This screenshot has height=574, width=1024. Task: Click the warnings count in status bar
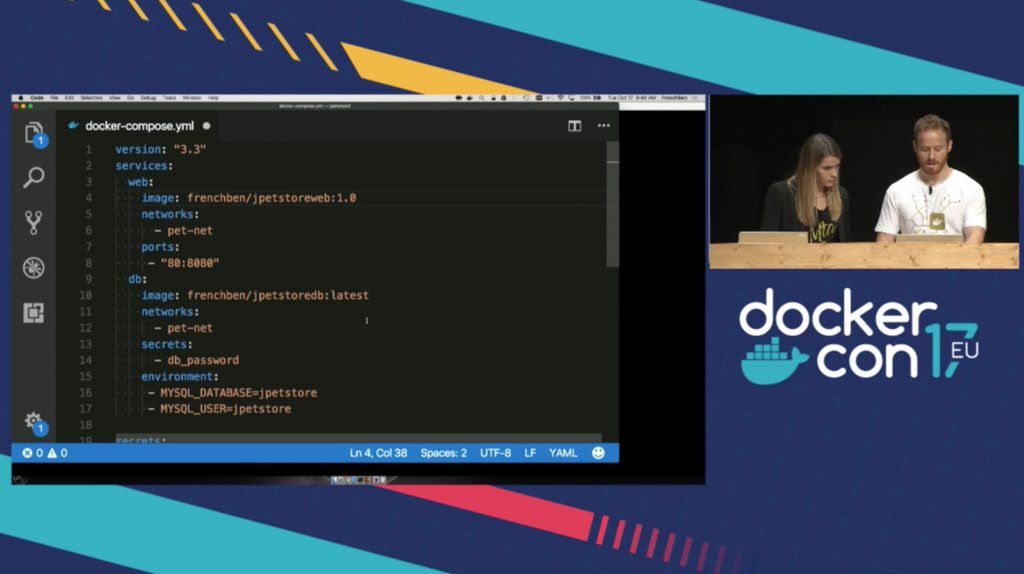click(57, 453)
